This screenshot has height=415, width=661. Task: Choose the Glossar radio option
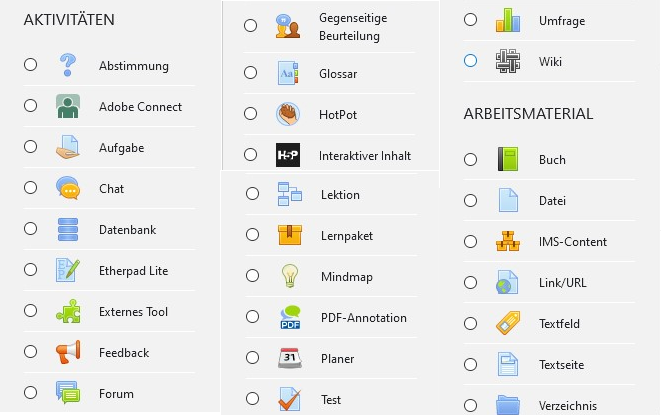(x=250, y=73)
